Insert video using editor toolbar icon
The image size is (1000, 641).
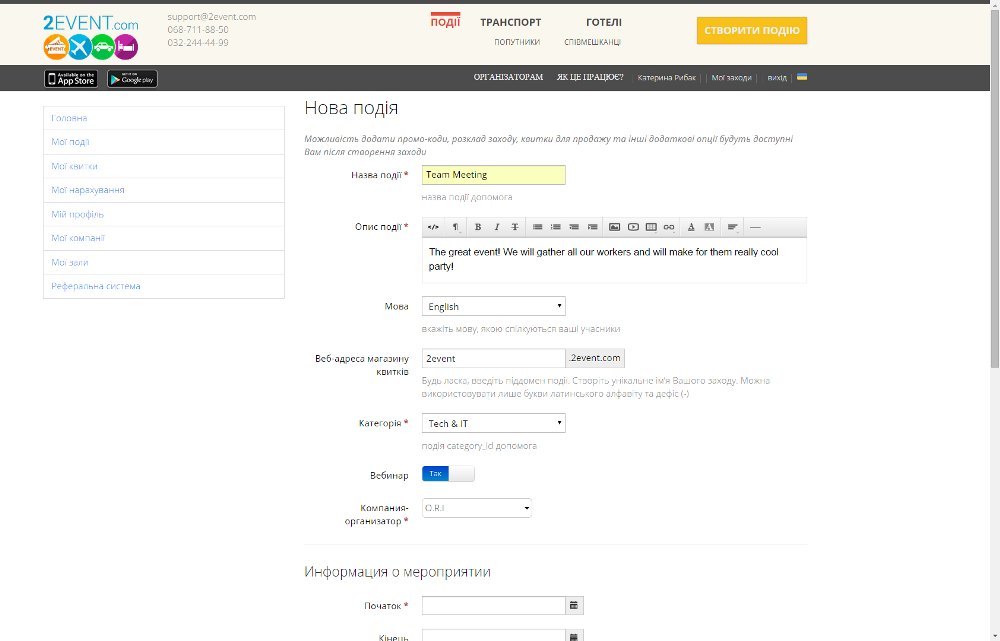[633, 227]
